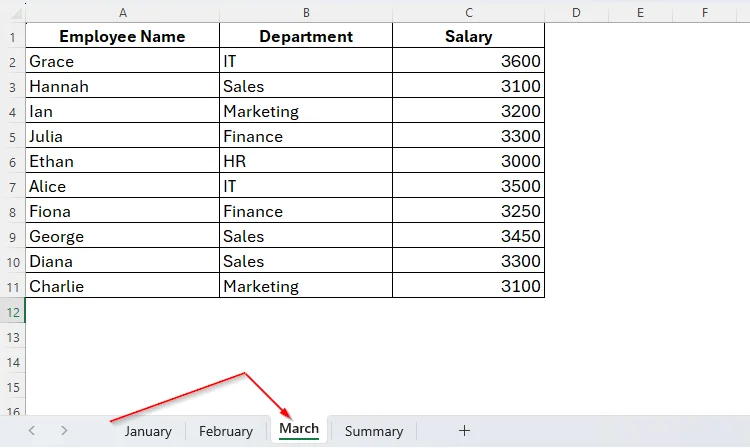Select the cell containing Diana
The image size is (750, 448).
(x=122, y=261)
